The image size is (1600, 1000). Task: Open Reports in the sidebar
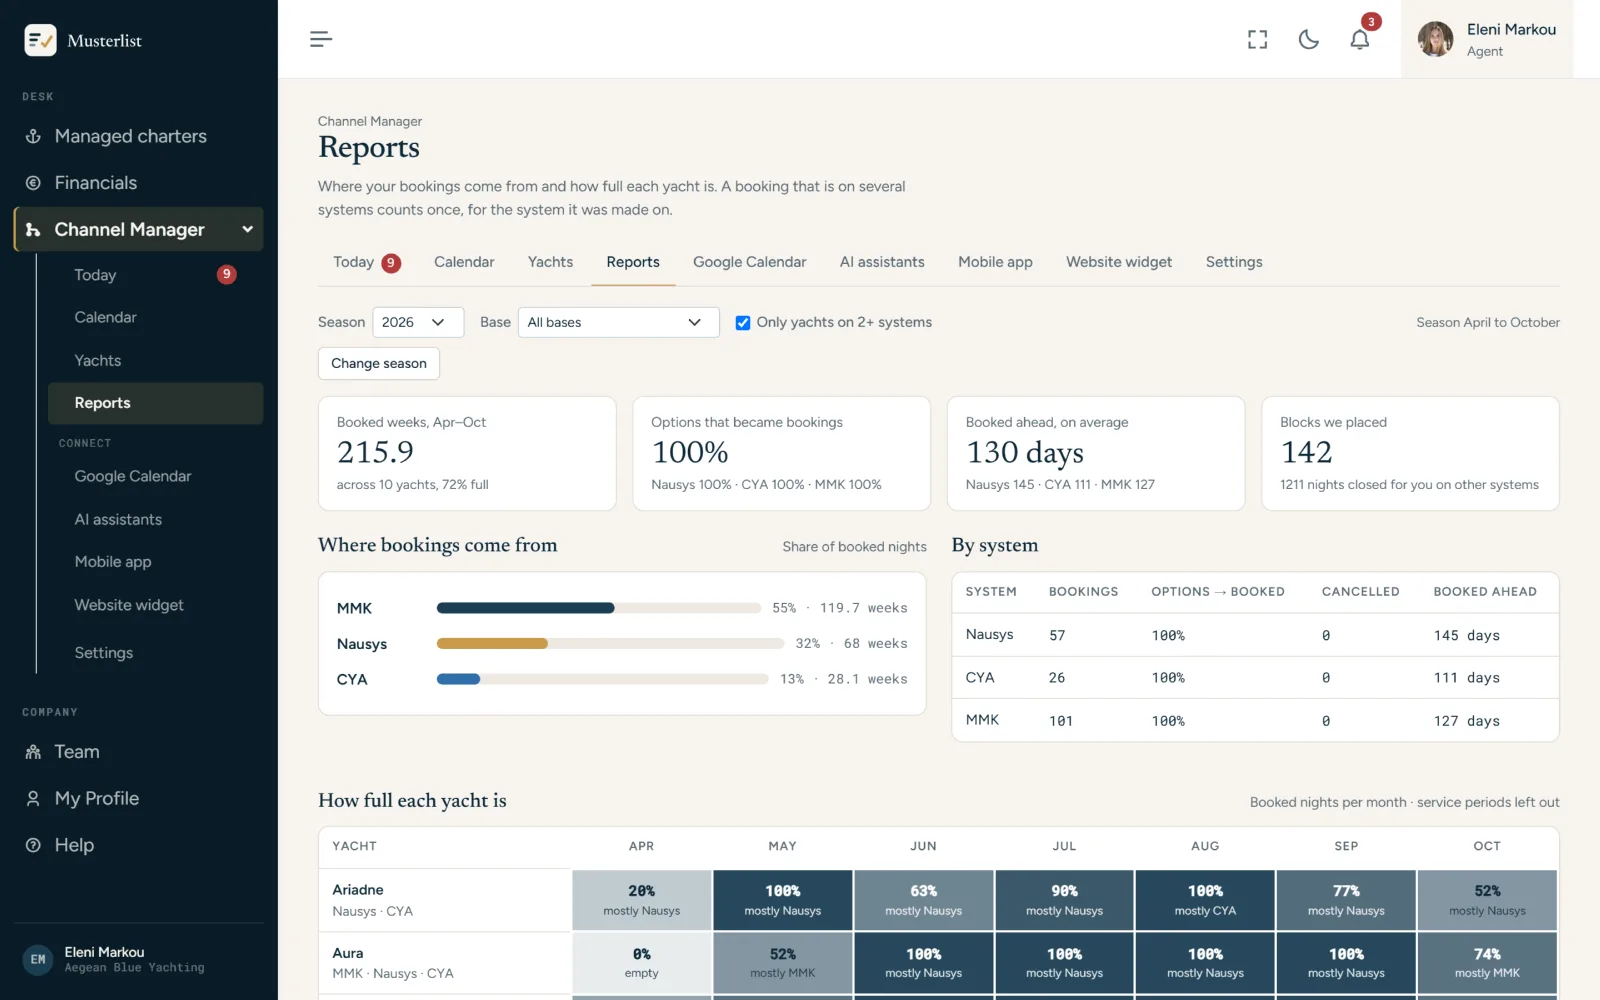155,403
